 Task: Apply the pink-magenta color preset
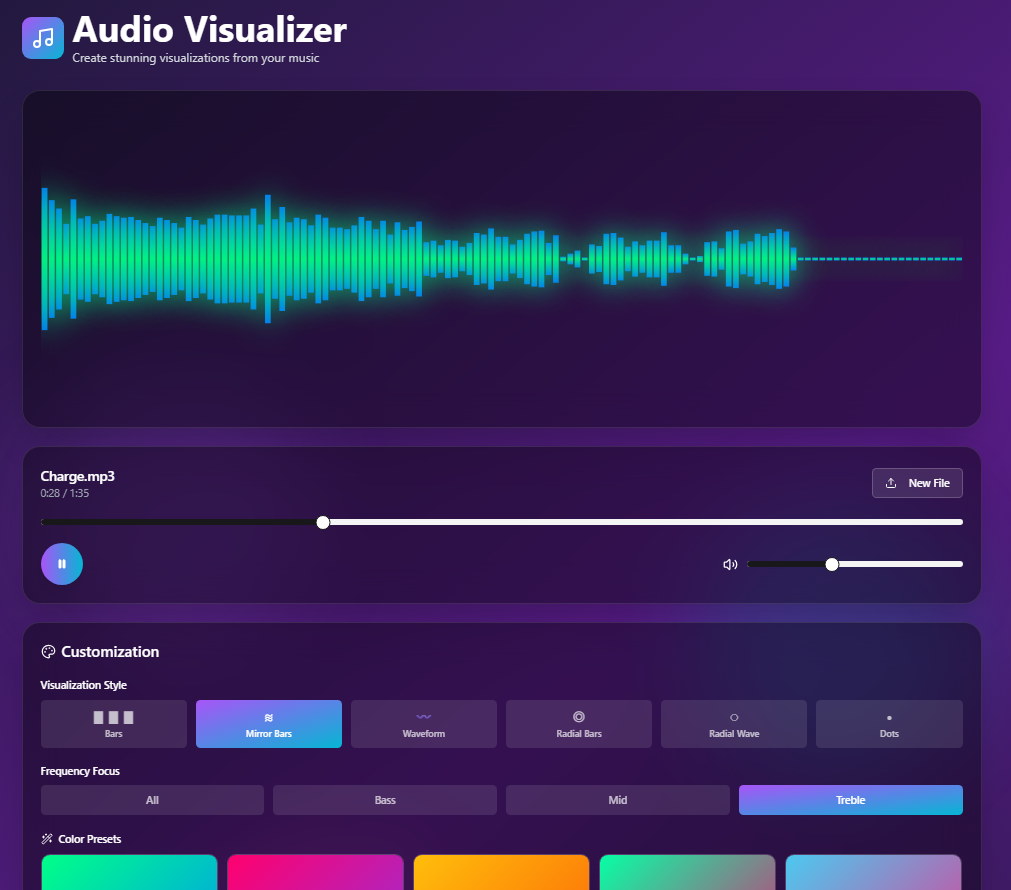(x=315, y=872)
